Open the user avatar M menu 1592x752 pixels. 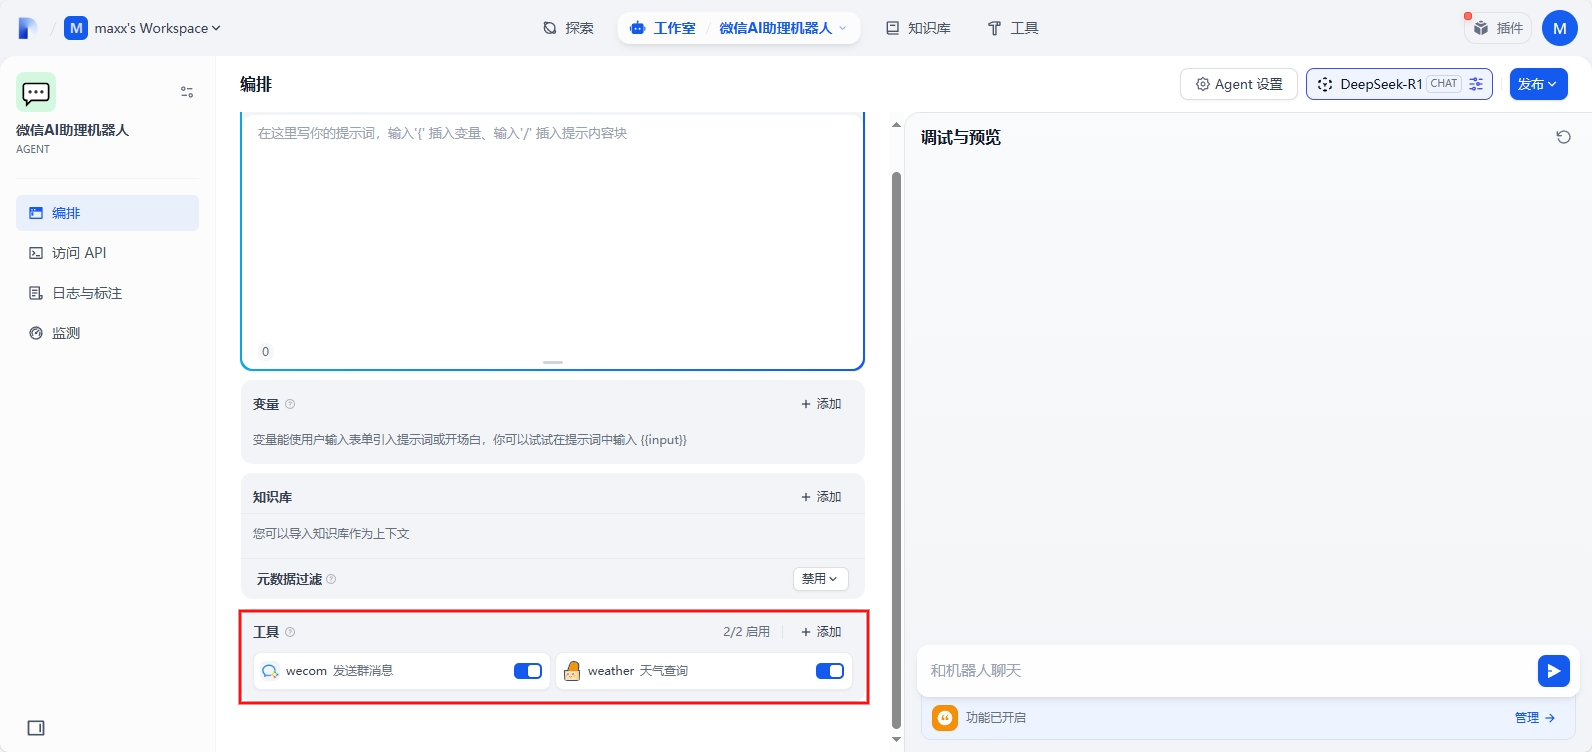pos(1559,28)
